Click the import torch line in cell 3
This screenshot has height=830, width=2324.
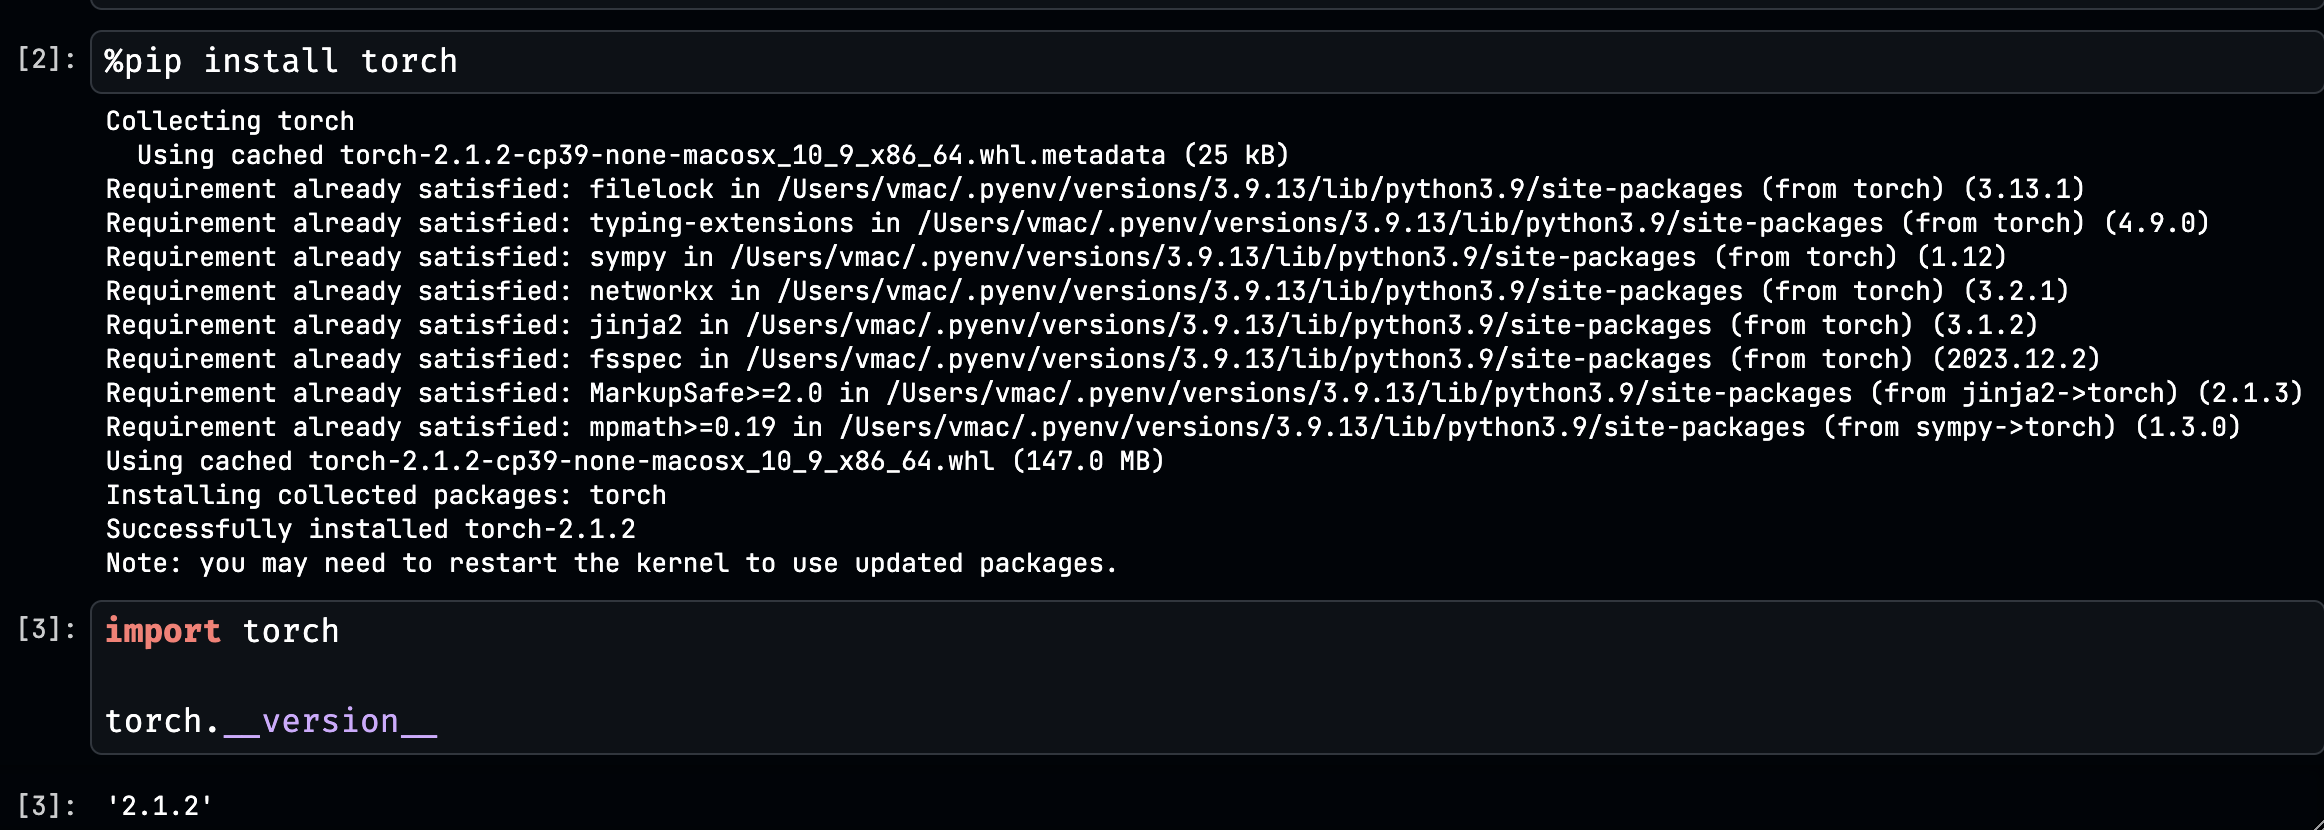[x=222, y=632]
